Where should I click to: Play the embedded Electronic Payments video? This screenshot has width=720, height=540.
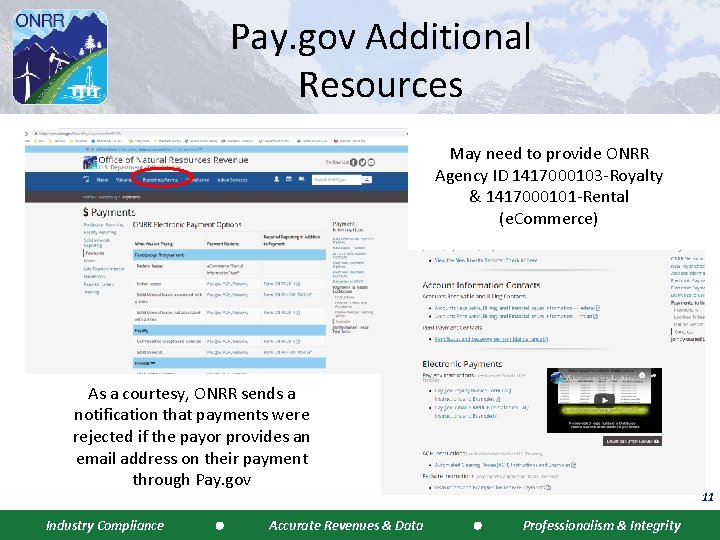click(x=604, y=400)
